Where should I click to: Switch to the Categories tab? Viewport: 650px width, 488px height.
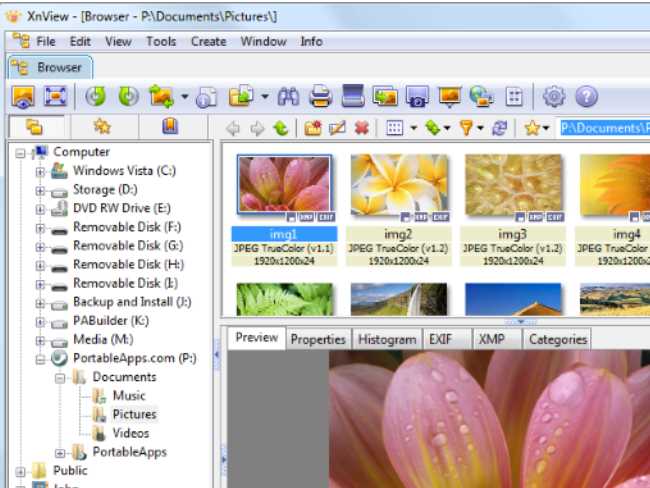(558, 340)
